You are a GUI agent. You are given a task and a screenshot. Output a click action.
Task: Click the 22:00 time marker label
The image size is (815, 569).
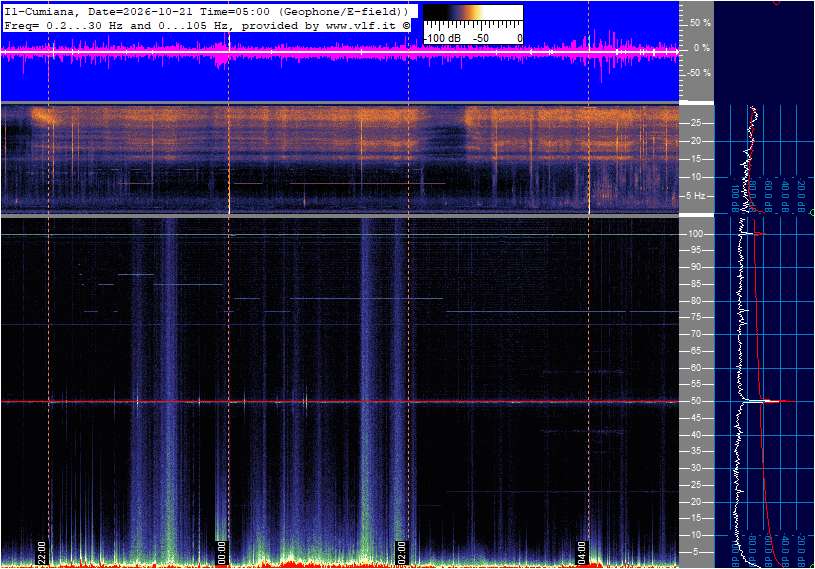42,552
